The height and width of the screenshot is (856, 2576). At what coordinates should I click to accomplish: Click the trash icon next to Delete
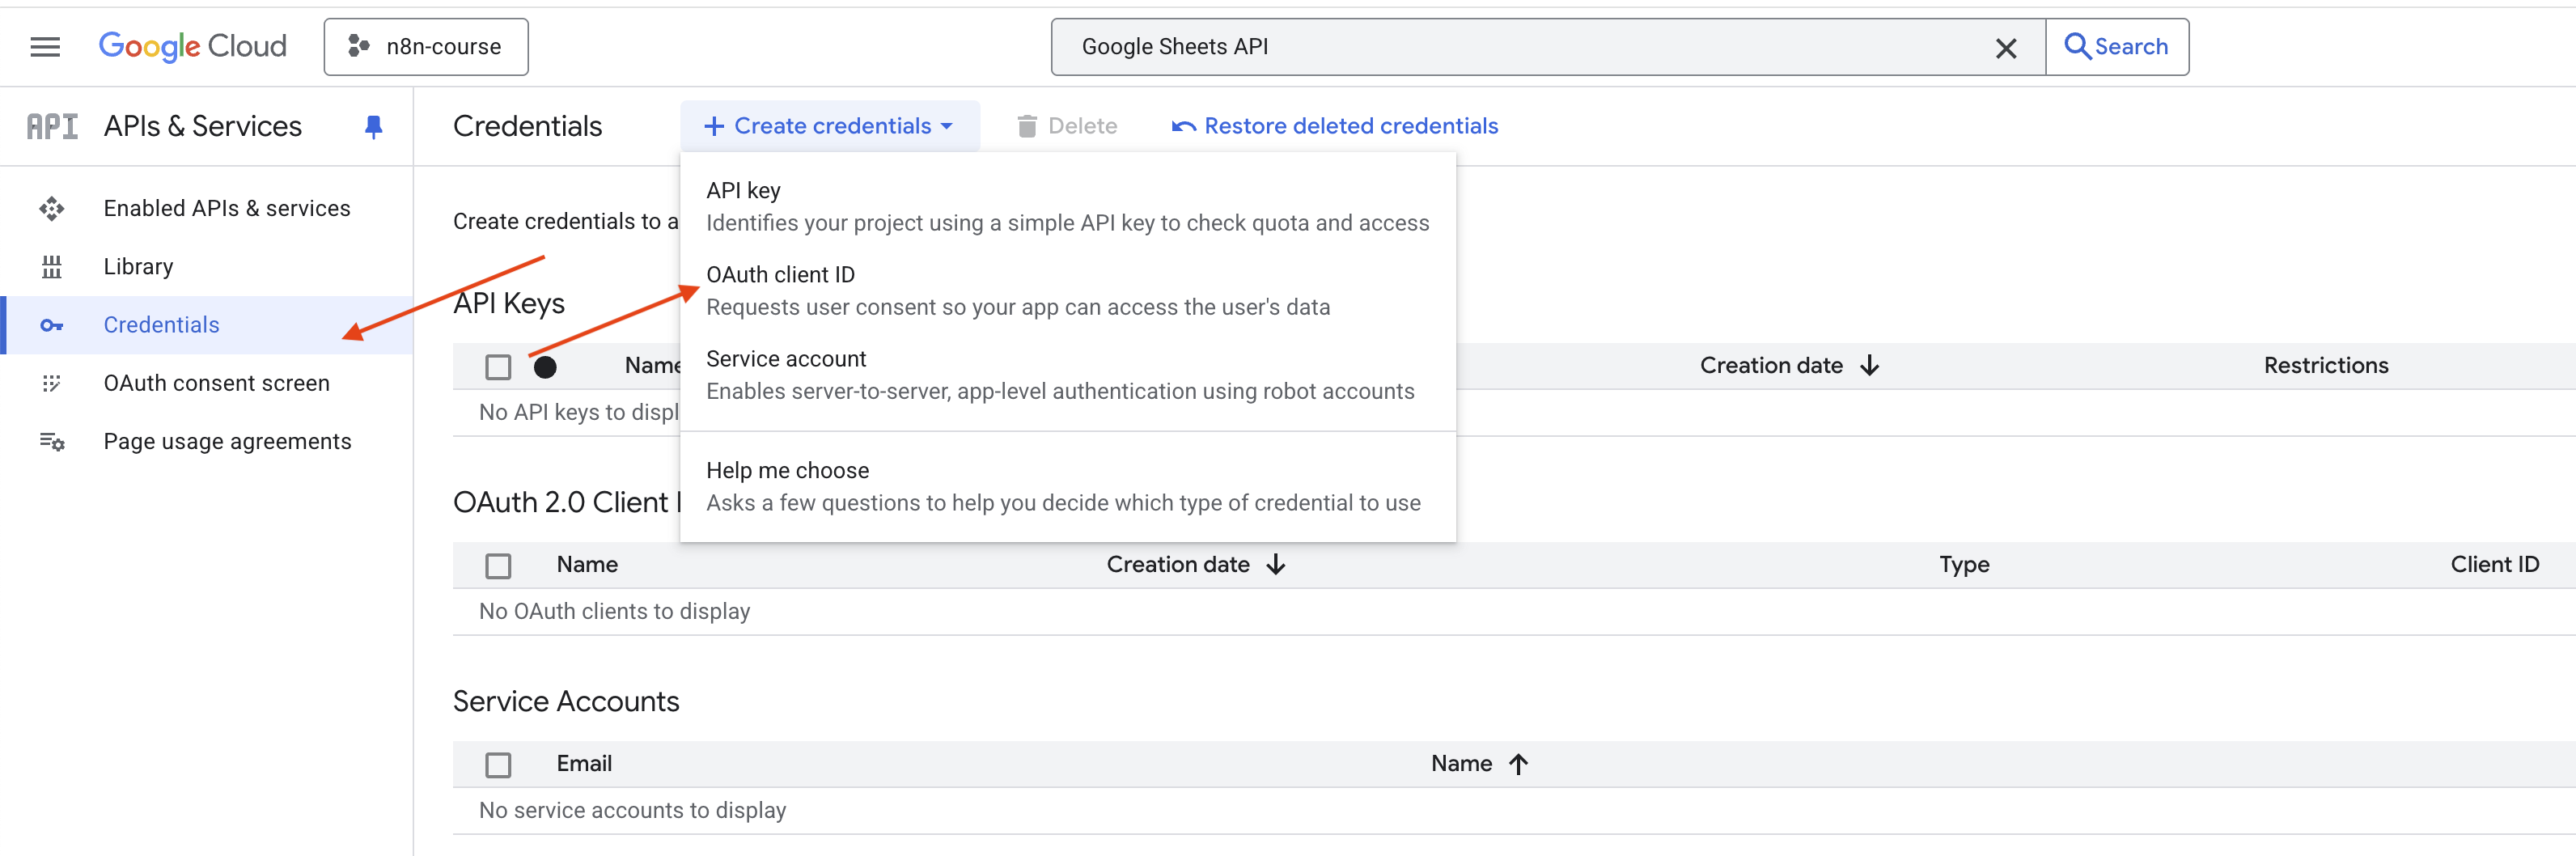[1026, 126]
